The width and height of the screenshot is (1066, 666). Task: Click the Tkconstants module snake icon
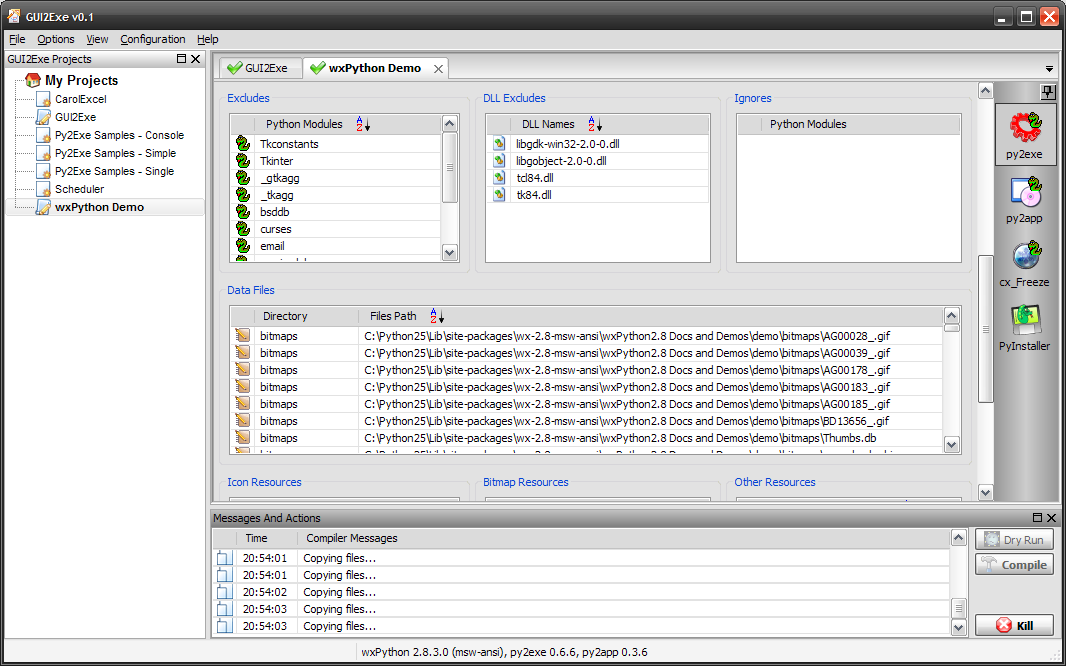[x=242, y=144]
